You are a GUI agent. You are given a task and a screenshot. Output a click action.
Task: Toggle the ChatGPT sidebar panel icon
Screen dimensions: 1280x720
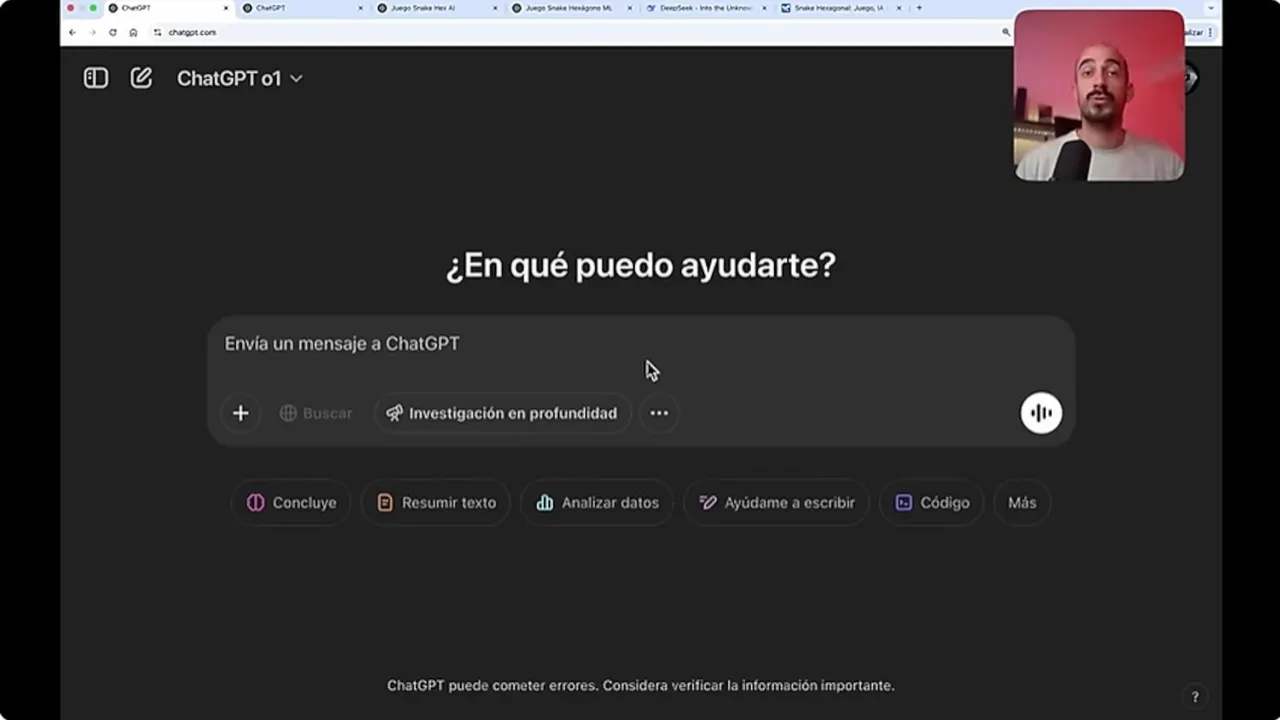[95, 78]
